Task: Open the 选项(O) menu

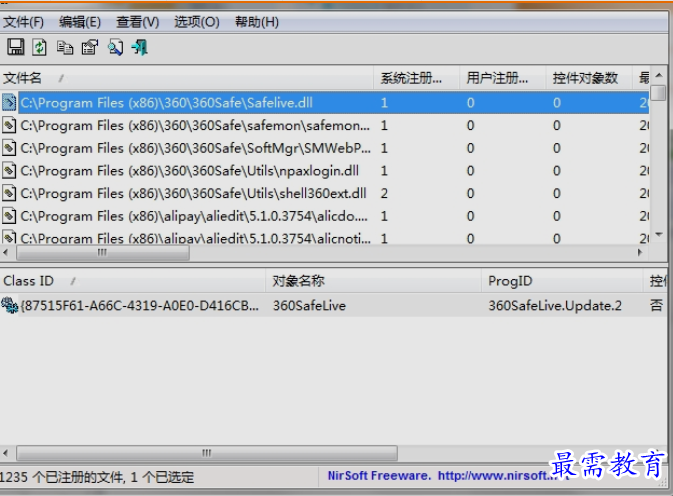Action: pyautogui.click(x=197, y=22)
